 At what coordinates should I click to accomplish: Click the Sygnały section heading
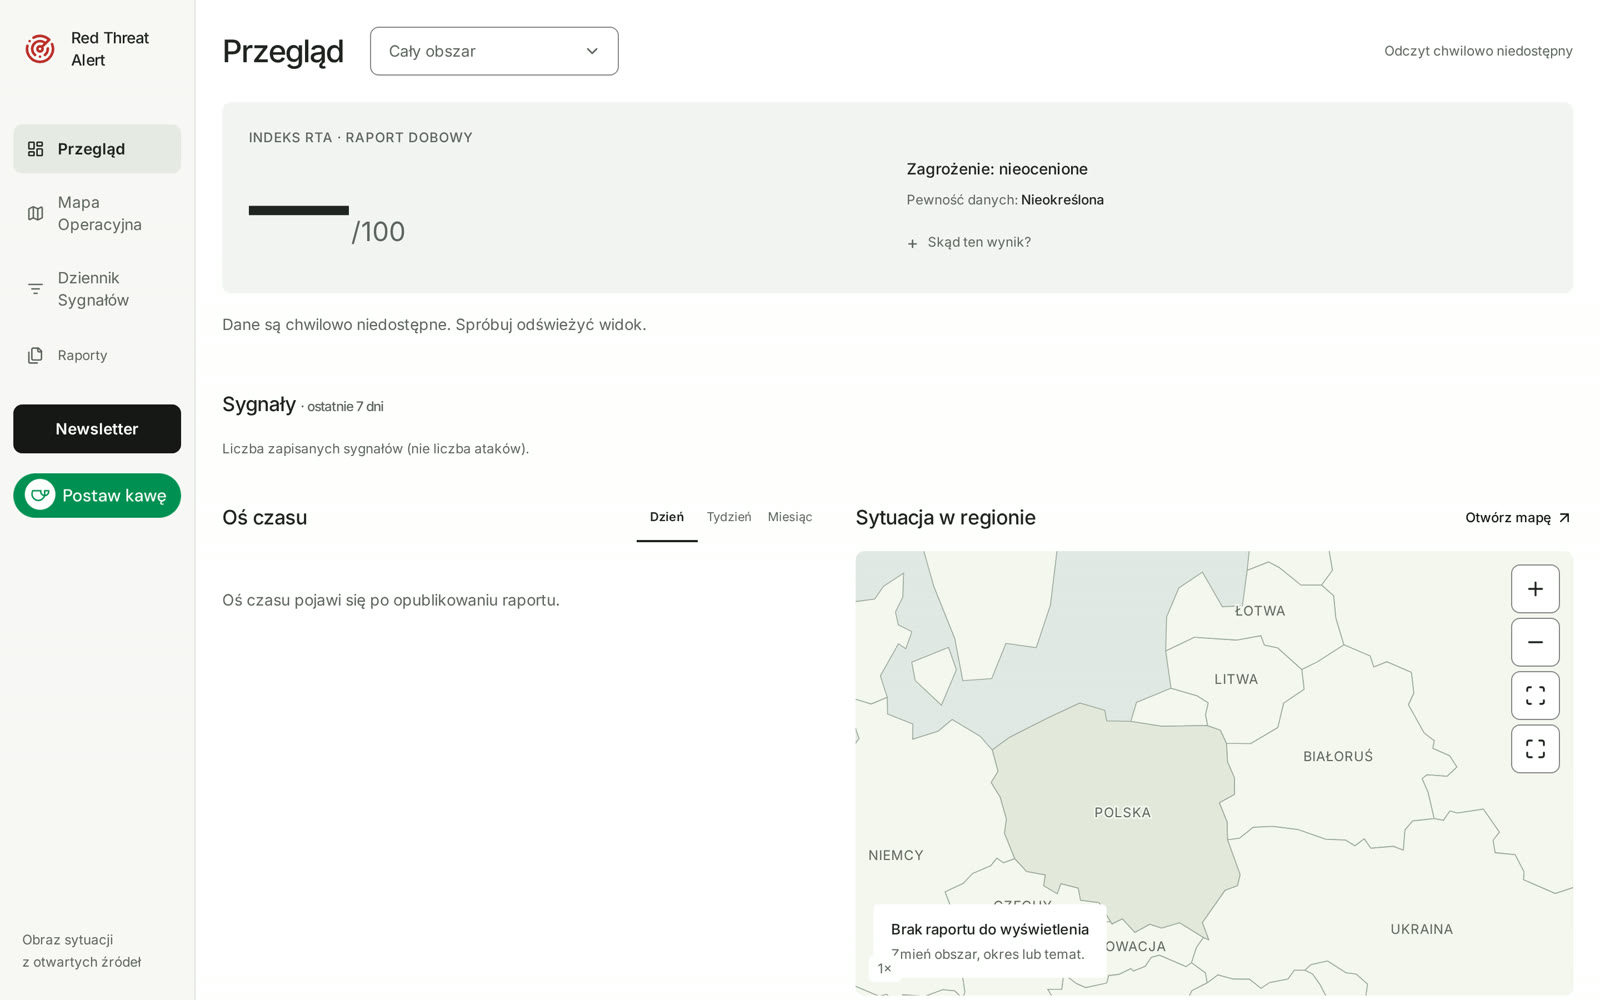pyautogui.click(x=259, y=405)
